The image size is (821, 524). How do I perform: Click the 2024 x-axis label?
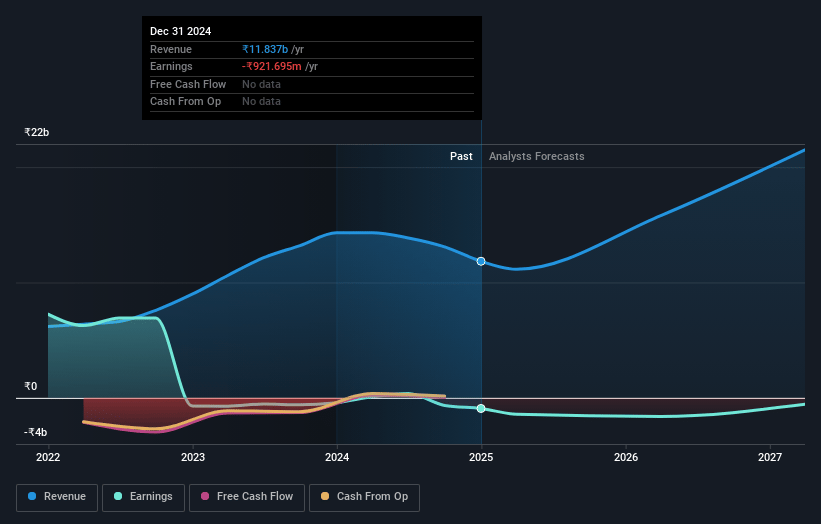click(x=337, y=457)
